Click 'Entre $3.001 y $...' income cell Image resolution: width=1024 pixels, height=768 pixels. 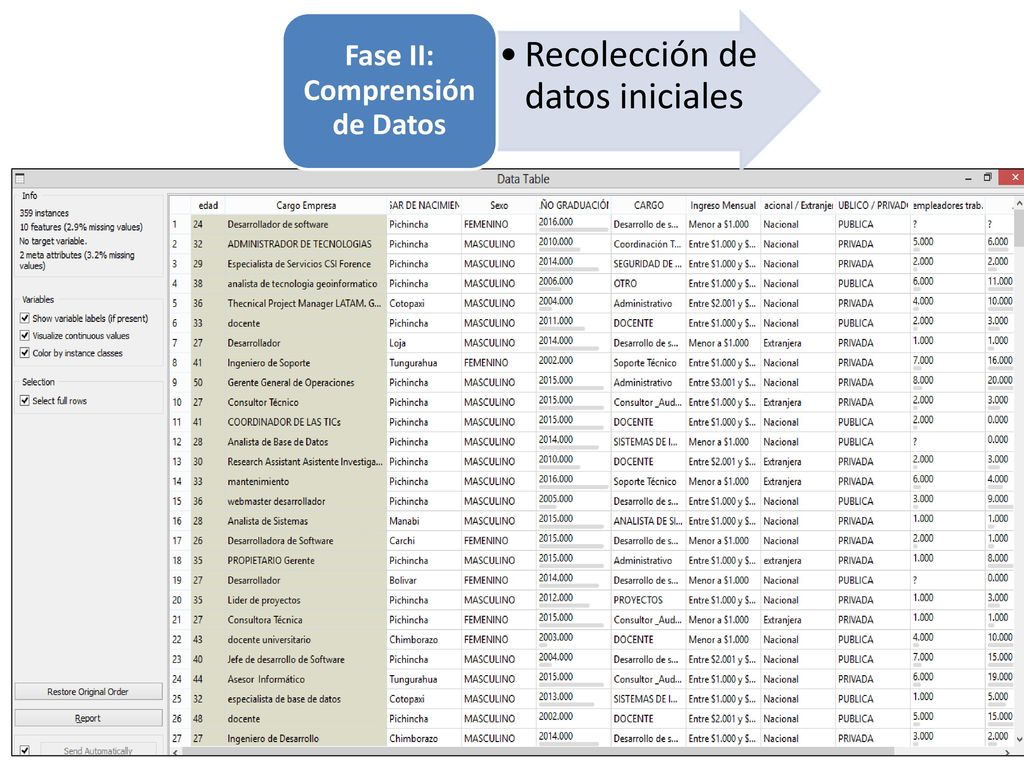723,383
